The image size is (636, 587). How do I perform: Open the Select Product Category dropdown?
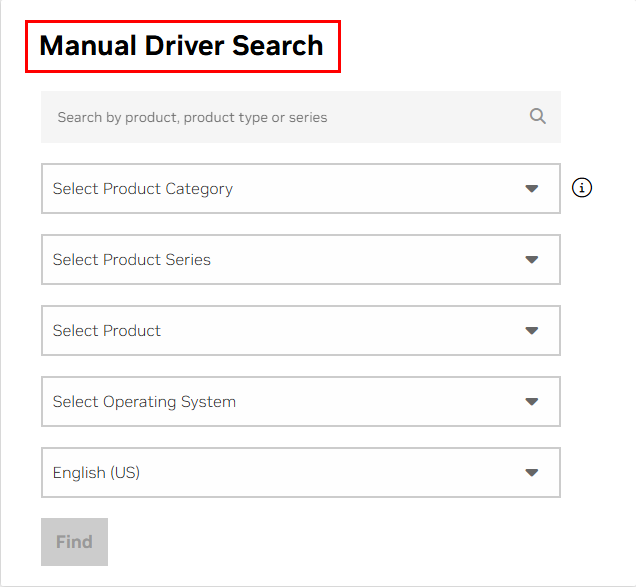click(x=300, y=189)
